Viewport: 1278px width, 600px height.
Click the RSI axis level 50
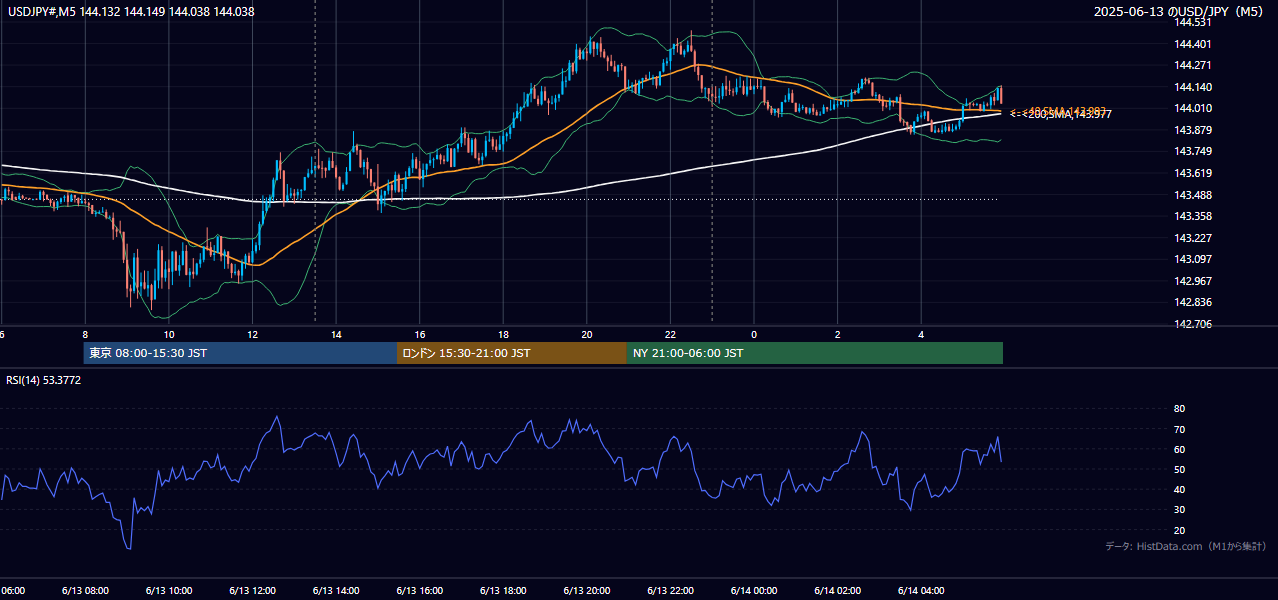[x=1179, y=469]
